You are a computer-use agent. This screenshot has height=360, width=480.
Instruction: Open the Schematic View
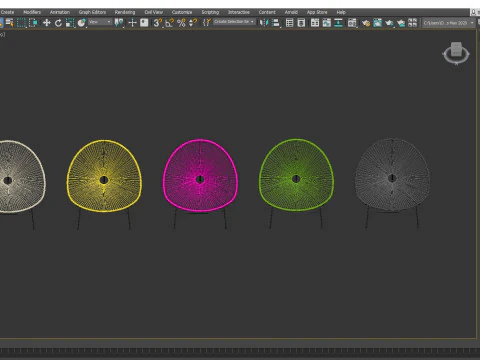tap(338, 23)
